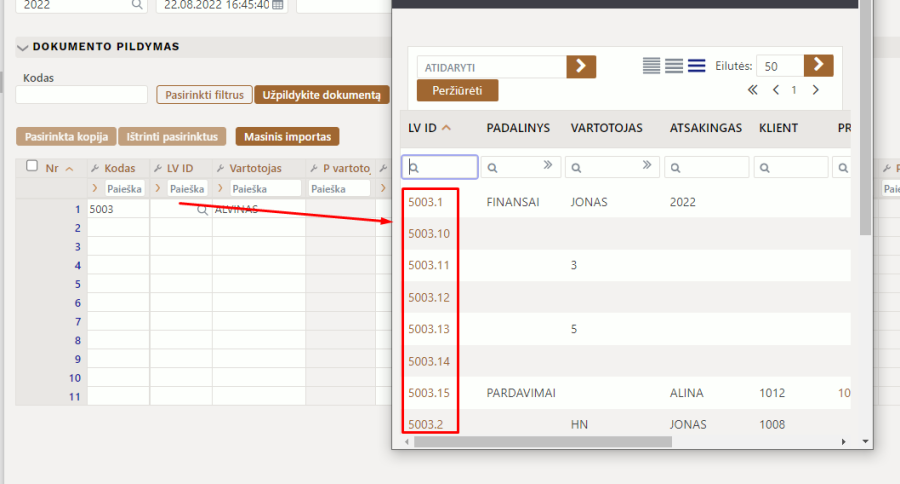This screenshot has width=900, height=484.
Task: Click Peržiūrėti button
Action: 457,91
